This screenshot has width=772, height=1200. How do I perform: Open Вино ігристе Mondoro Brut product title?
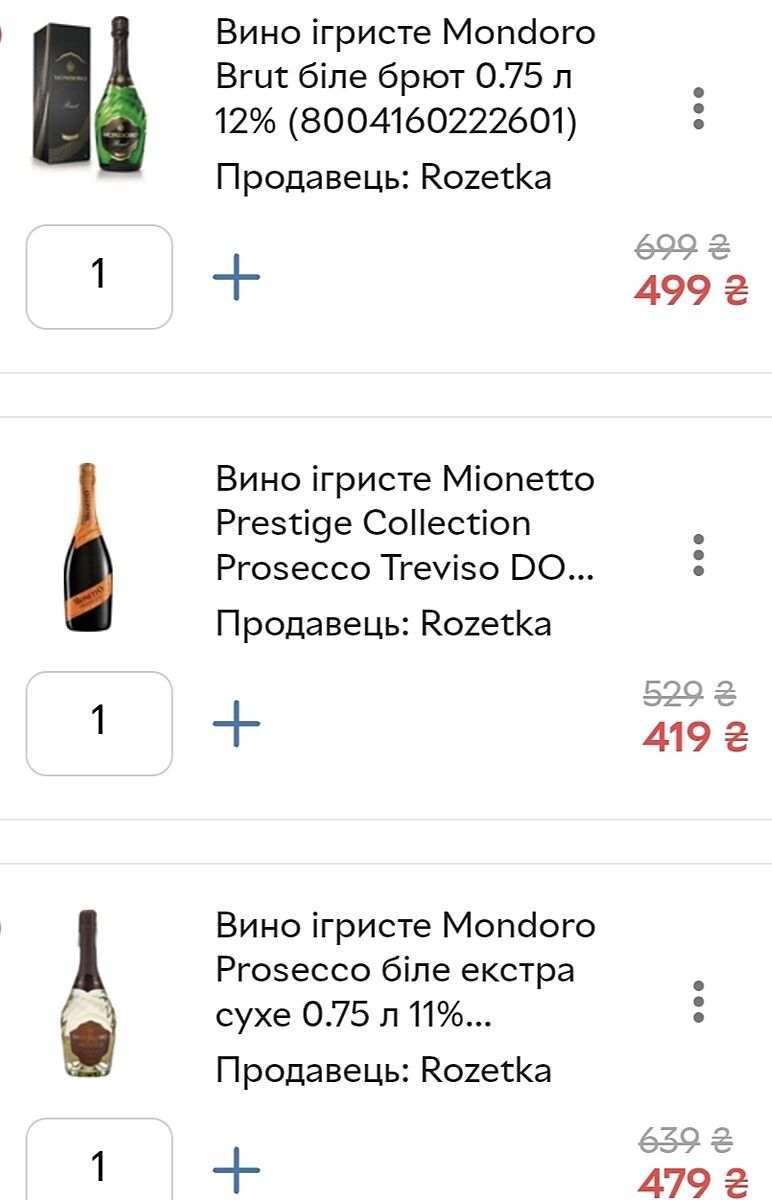point(405,77)
